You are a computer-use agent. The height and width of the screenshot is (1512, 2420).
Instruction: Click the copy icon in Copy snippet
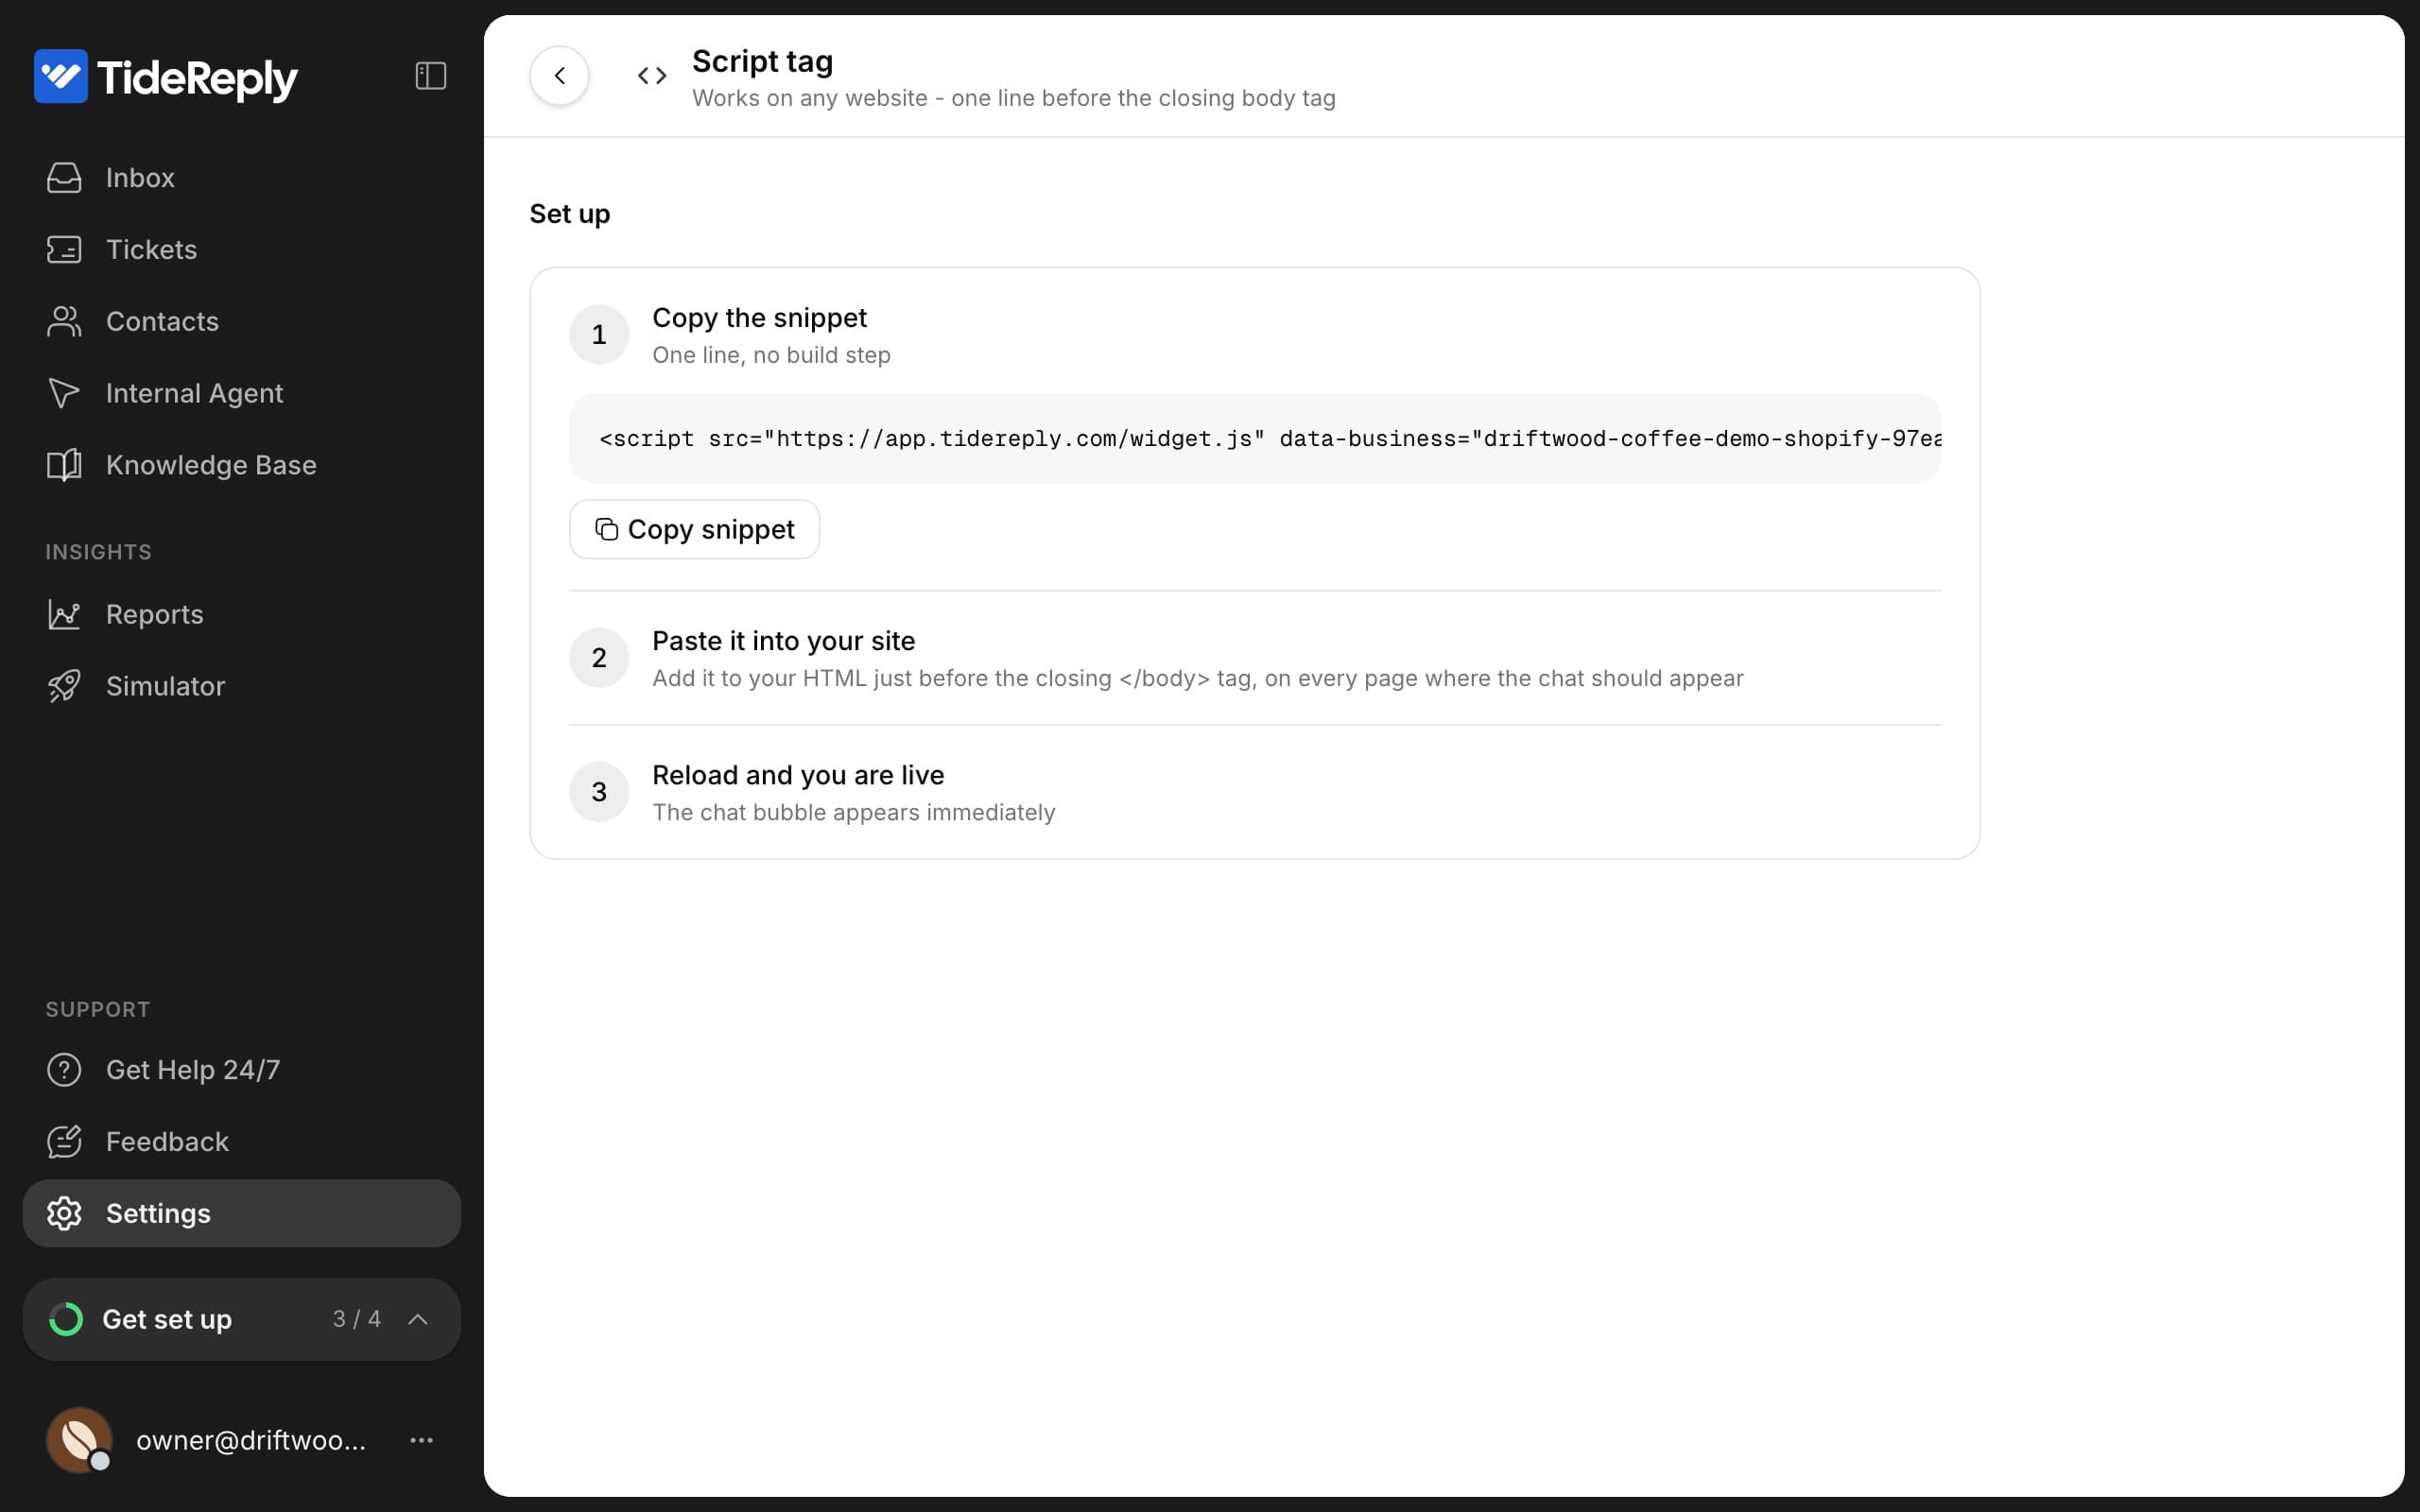(606, 529)
